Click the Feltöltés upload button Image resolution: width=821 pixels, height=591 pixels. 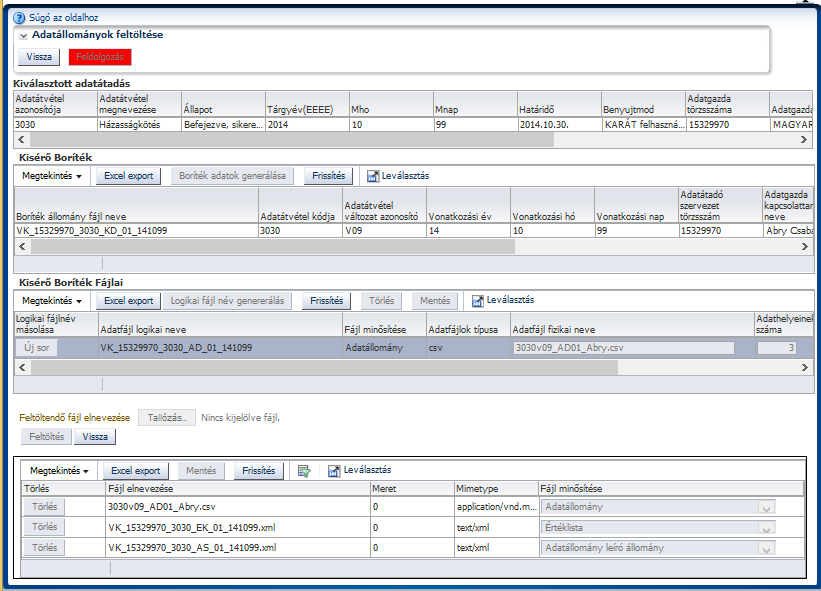[47, 437]
